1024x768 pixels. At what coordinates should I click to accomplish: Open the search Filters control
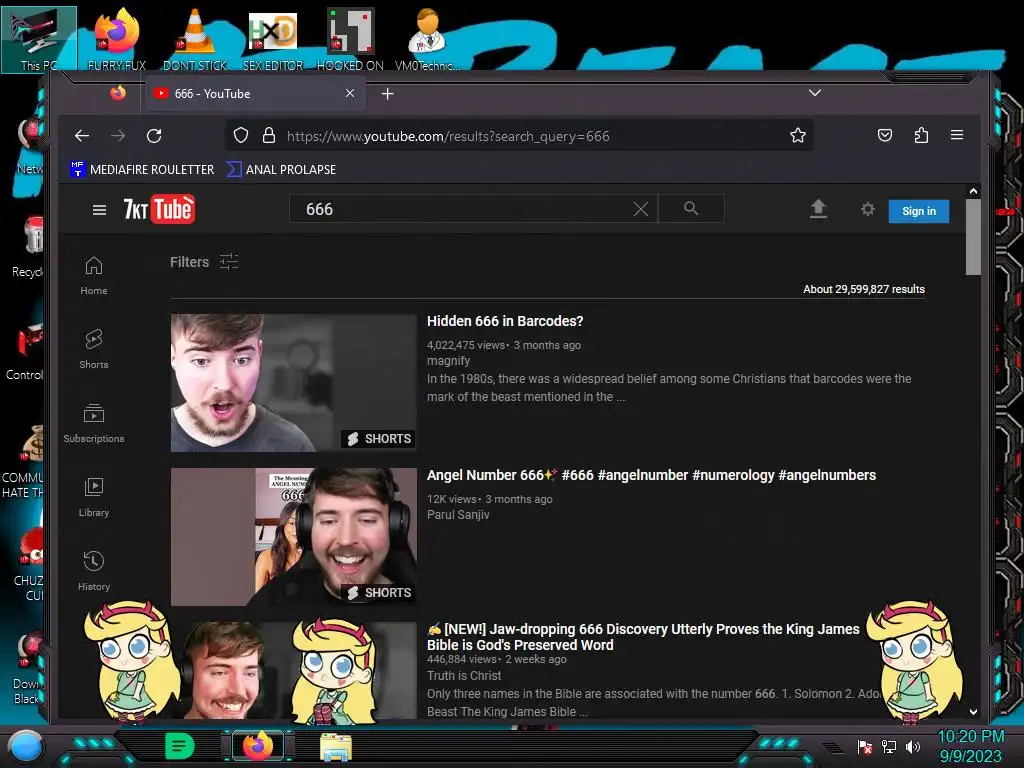[x=204, y=262]
